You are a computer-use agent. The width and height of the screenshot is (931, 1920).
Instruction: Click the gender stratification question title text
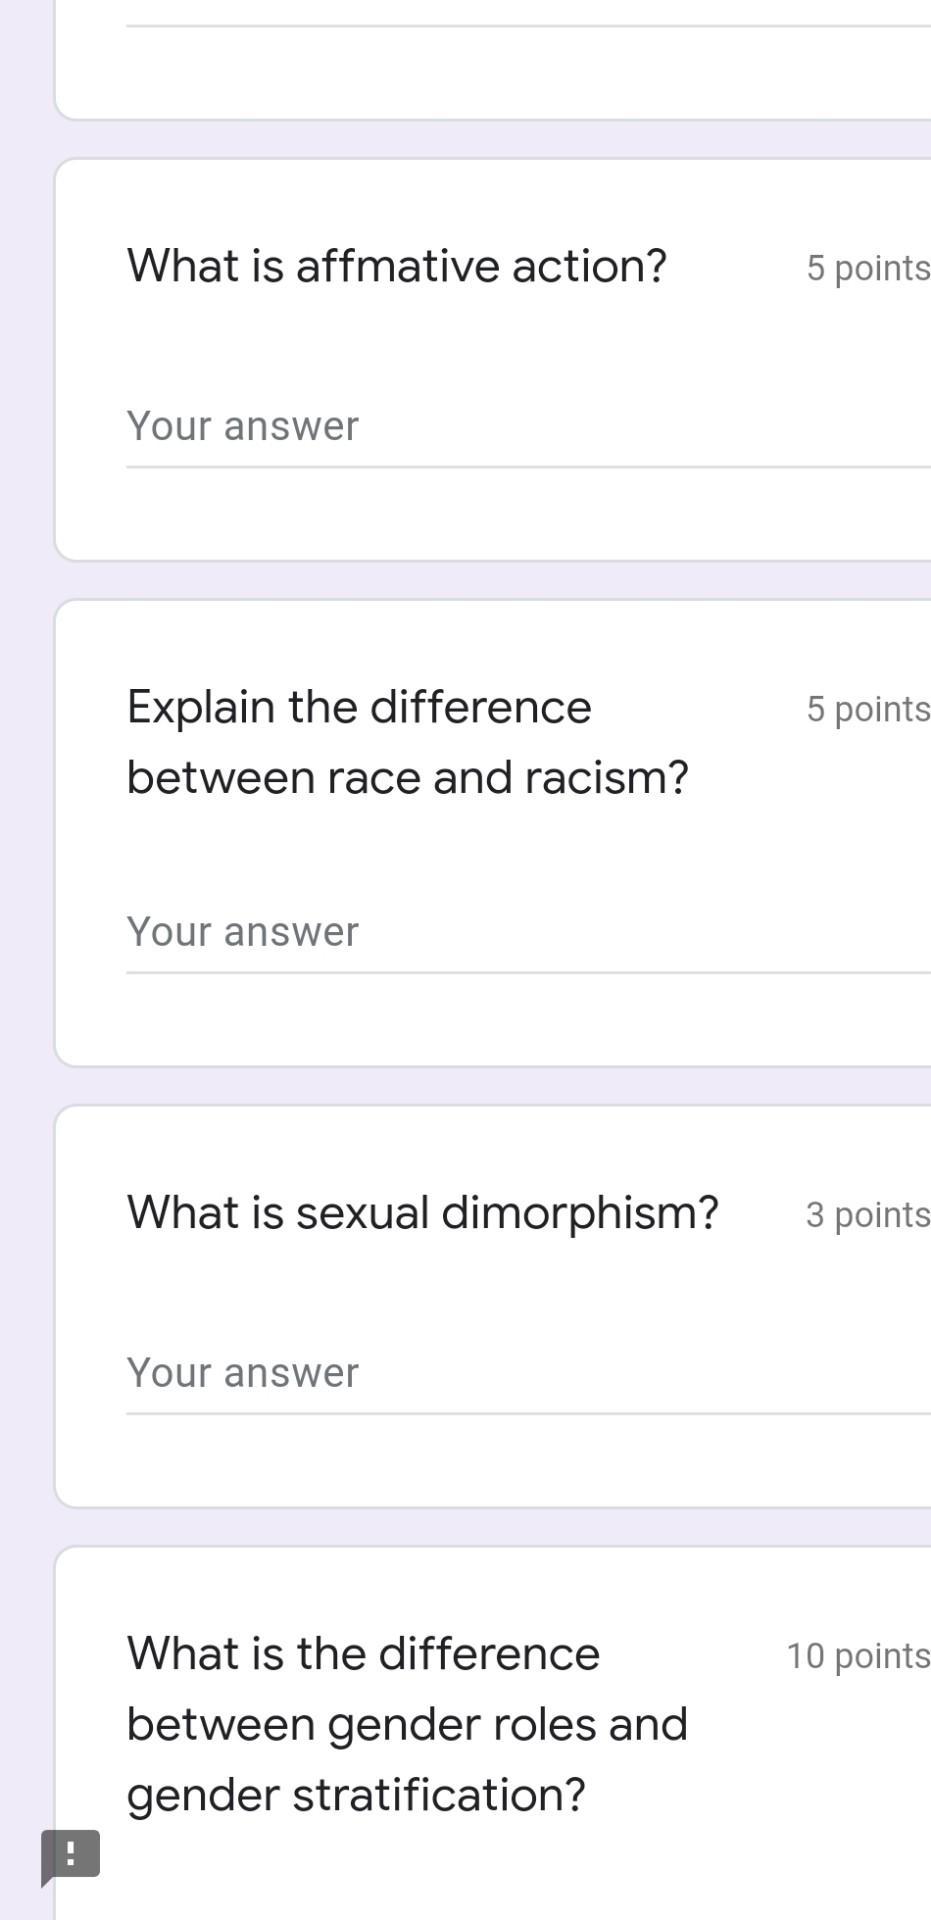[x=406, y=1723]
